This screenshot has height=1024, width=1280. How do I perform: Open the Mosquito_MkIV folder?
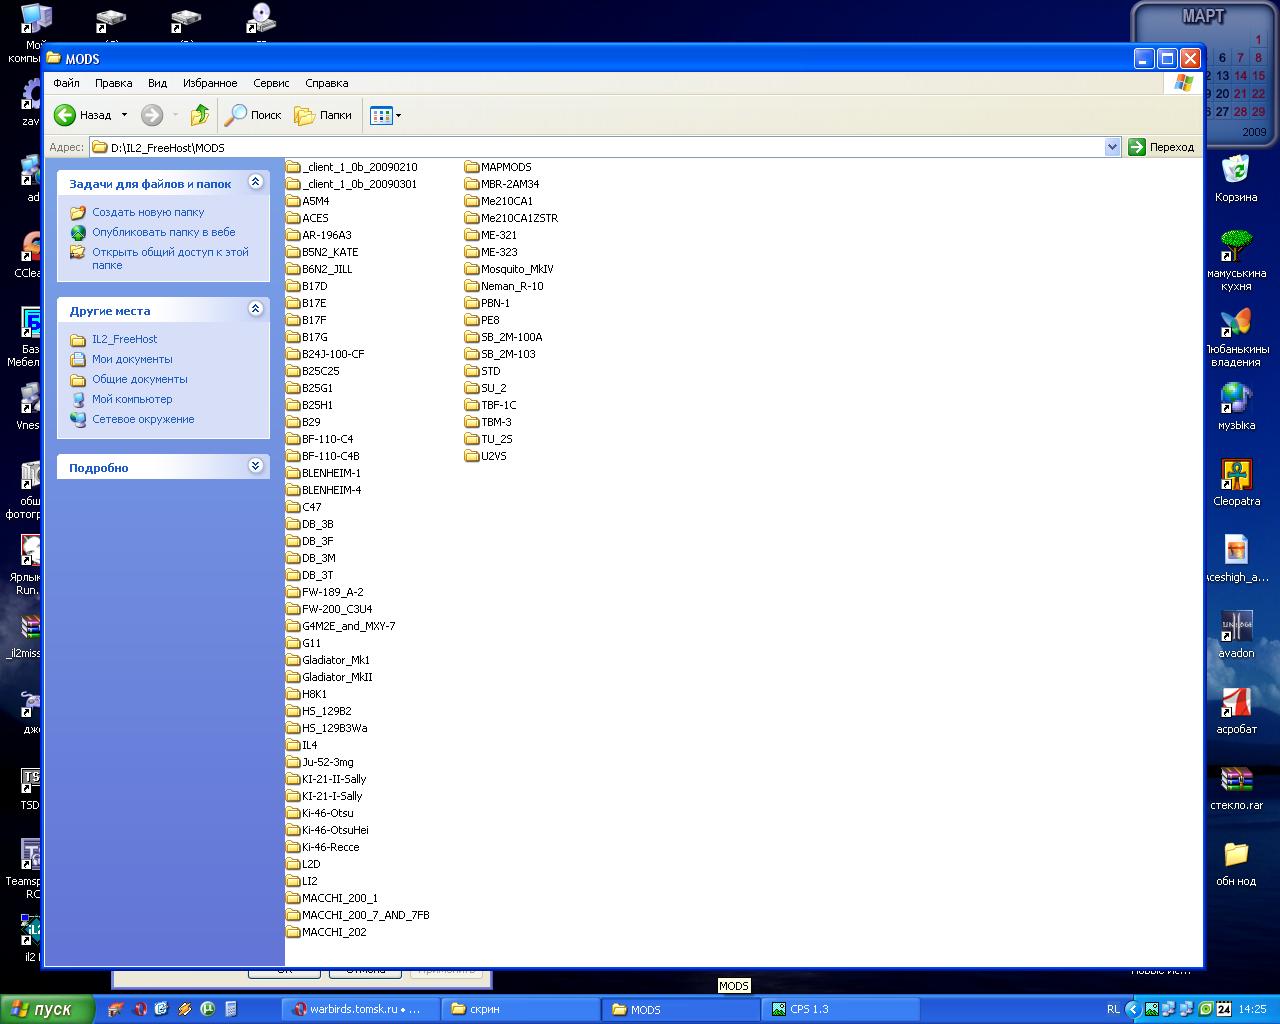pos(516,269)
